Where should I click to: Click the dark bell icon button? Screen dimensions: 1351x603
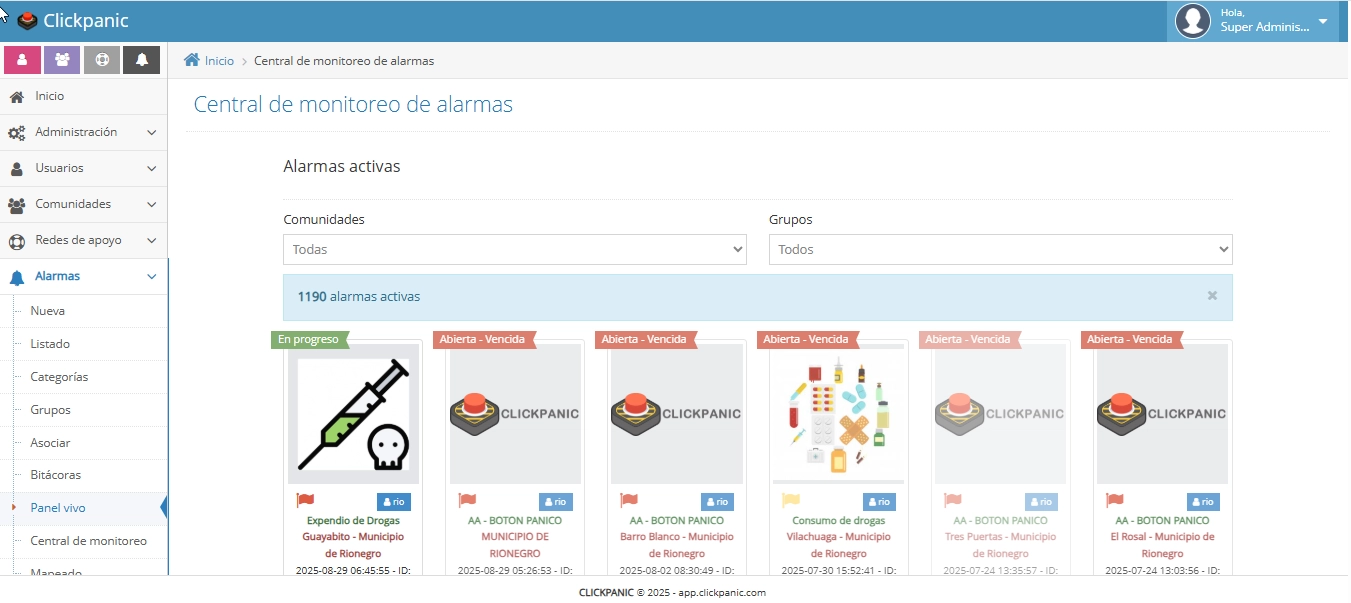[x=142, y=60]
